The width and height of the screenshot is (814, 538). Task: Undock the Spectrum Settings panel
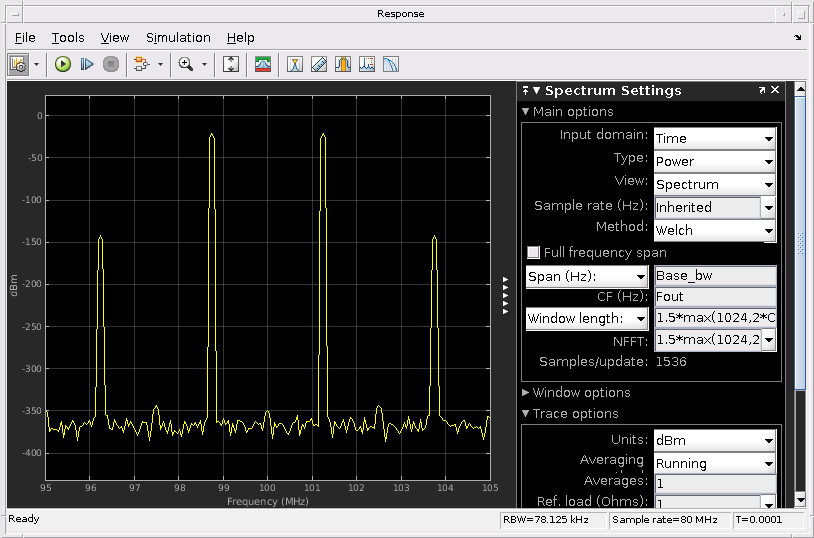(x=761, y=90)
